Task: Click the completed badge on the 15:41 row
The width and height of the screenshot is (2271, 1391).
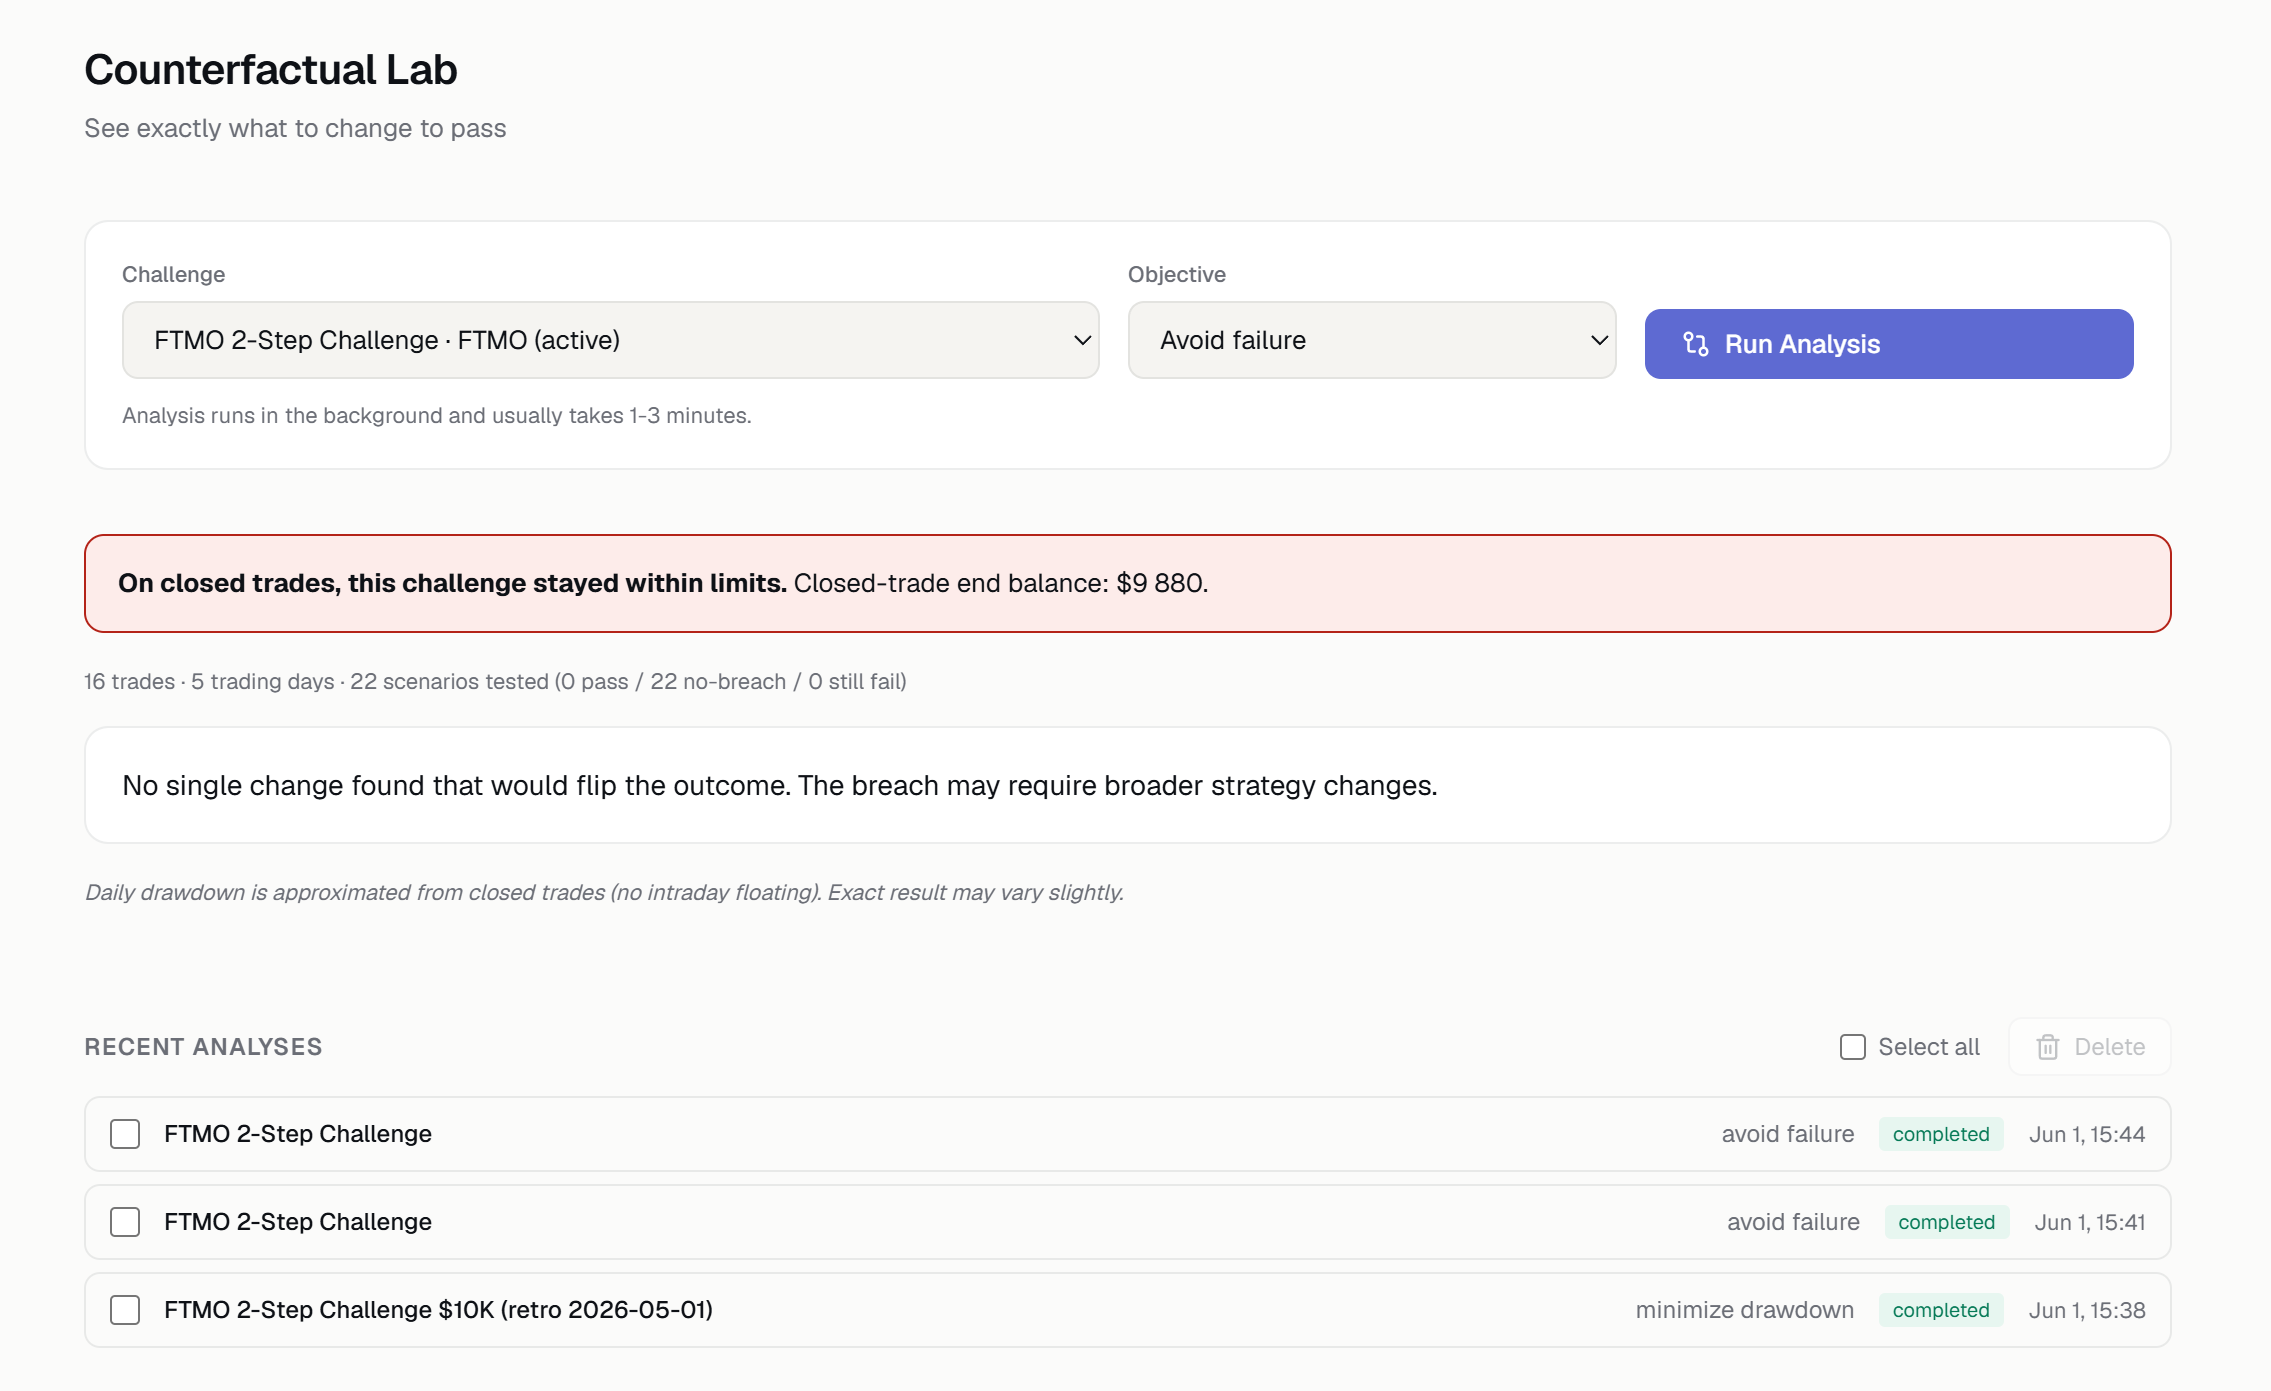Action: pos(1946,1222)
